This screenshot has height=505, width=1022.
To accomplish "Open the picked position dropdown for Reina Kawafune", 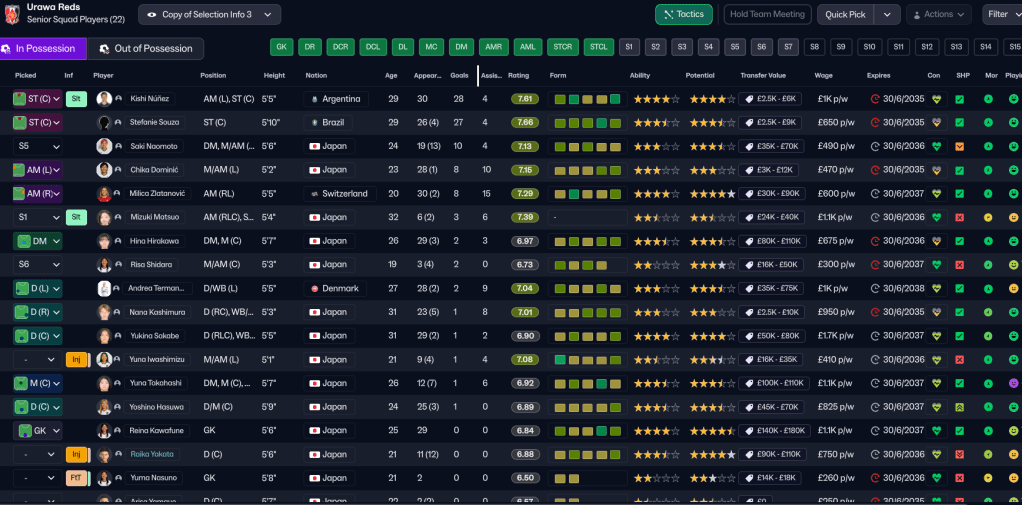I will pos(38,430).
